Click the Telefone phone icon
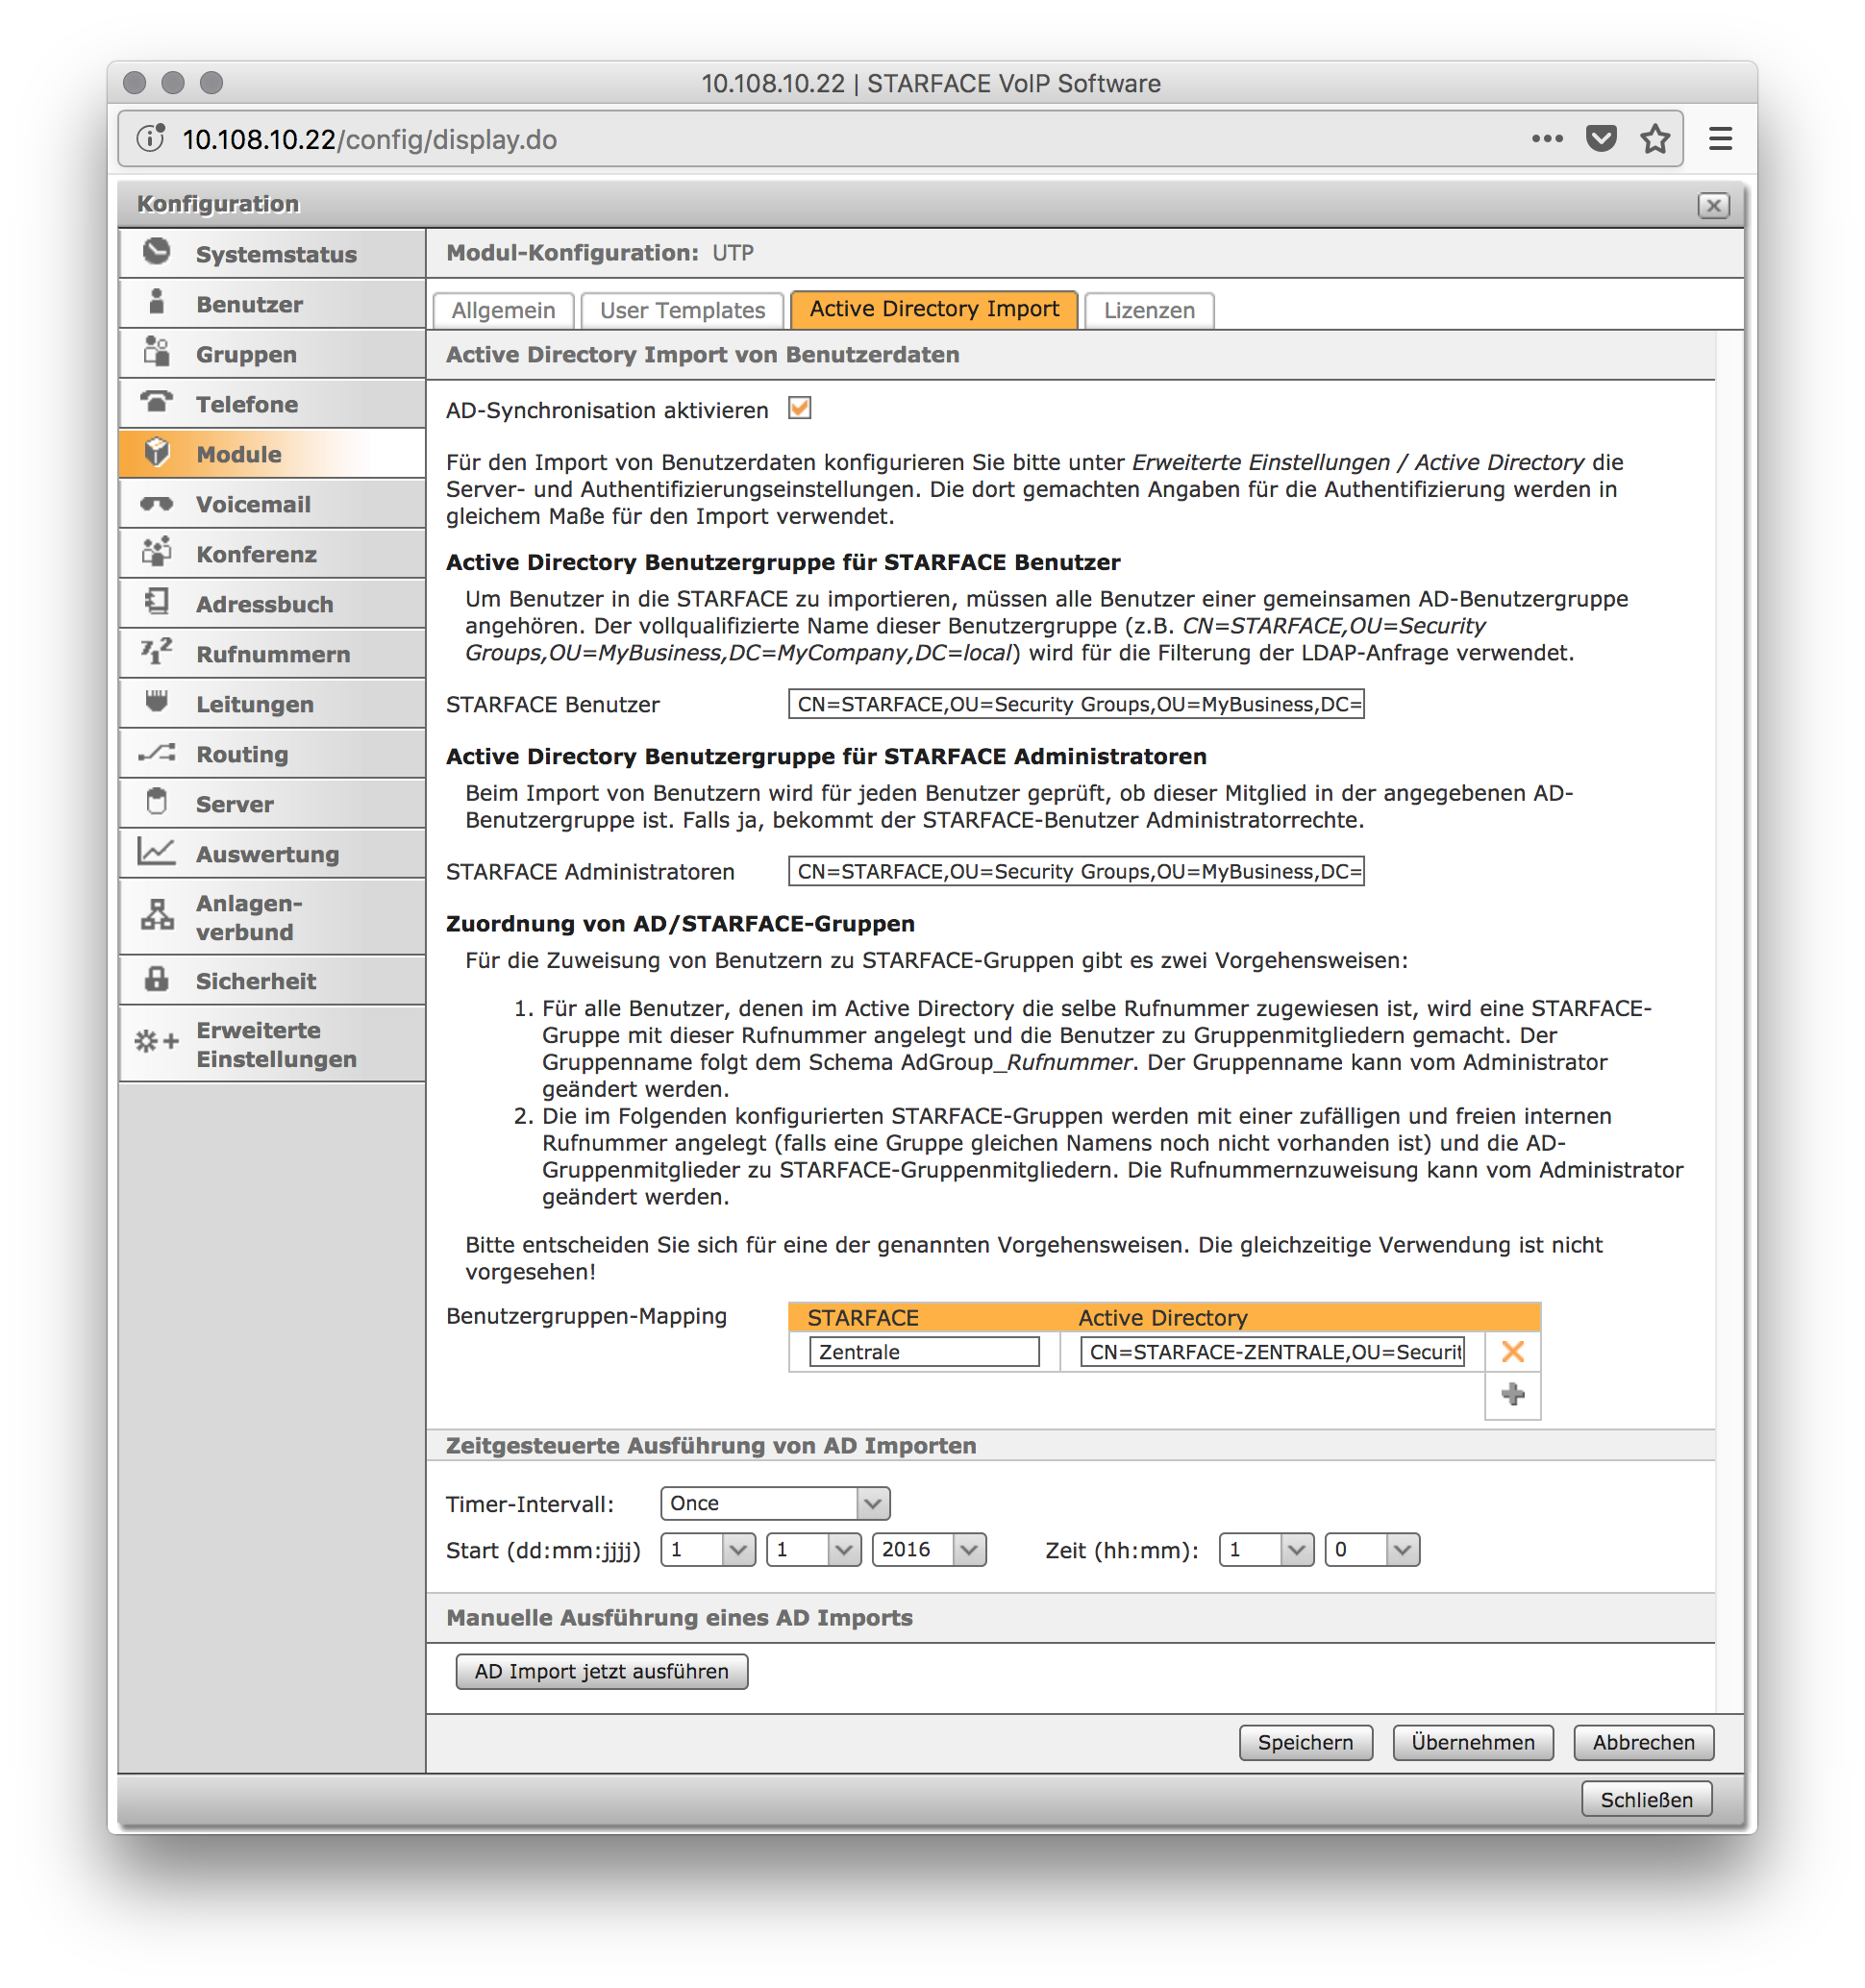Screen dimensions: 1865x1988 [x=156, y=402]
